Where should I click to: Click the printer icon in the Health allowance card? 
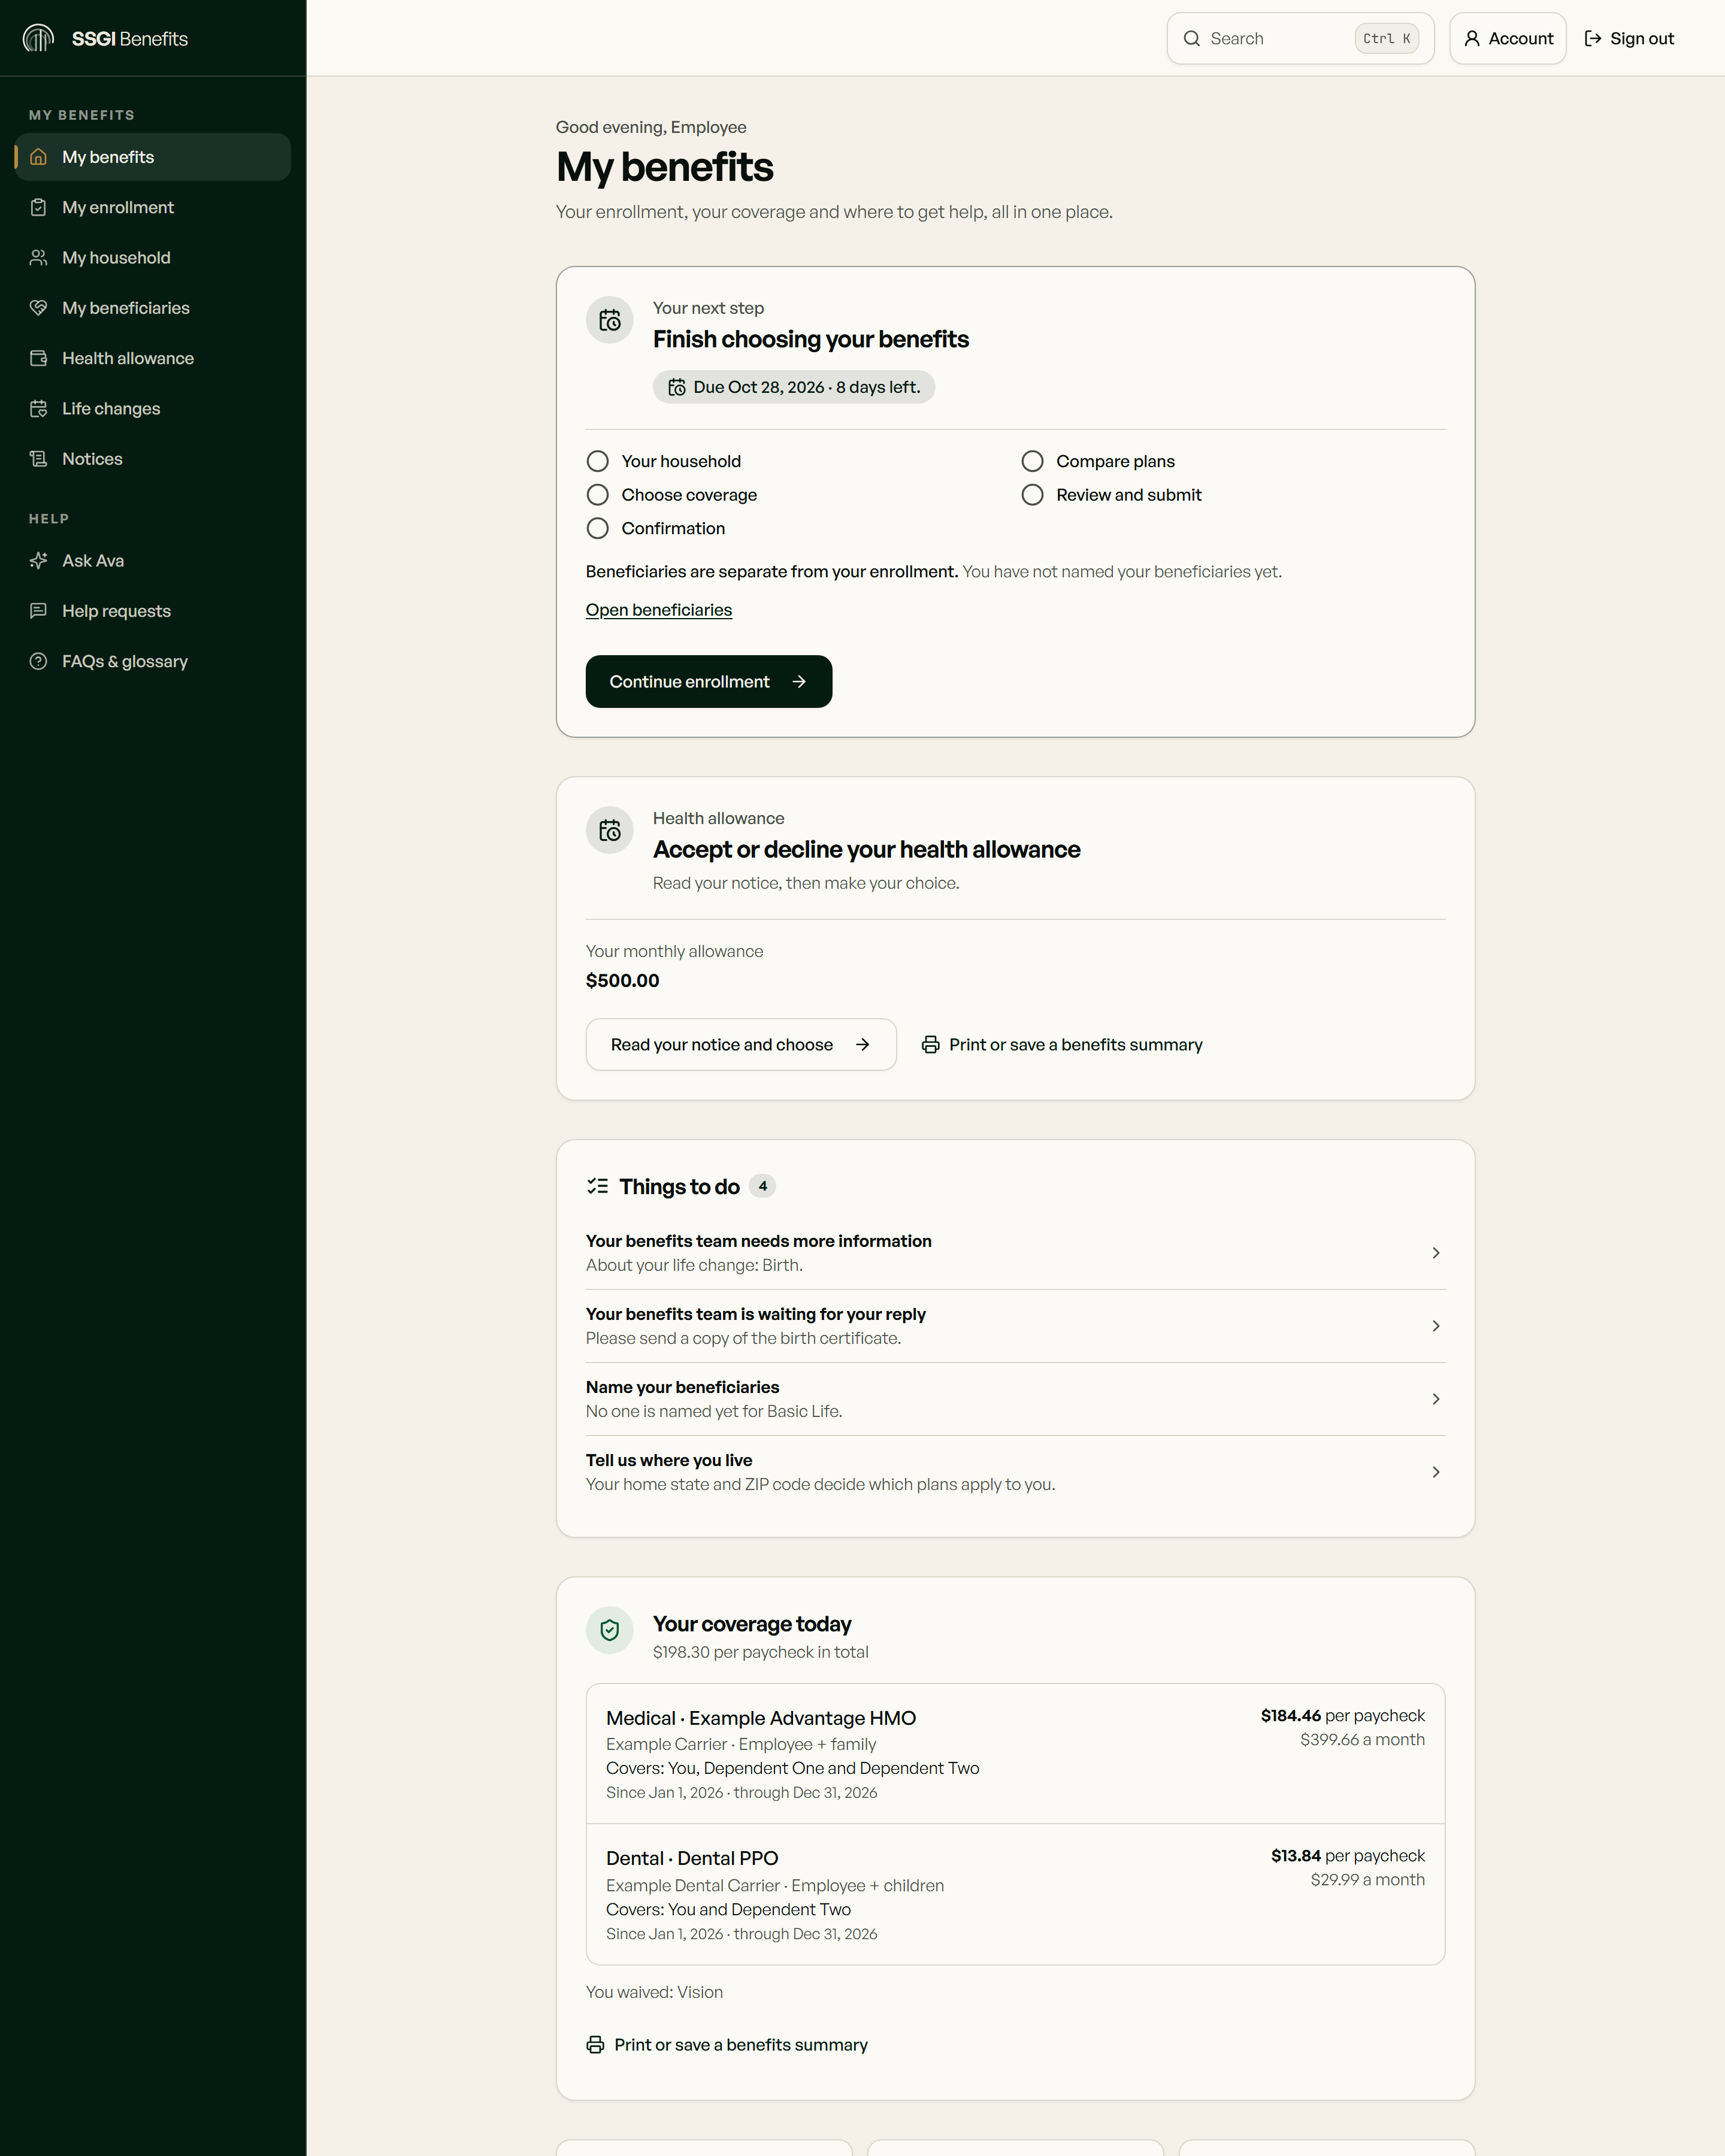pos(930,1044)
